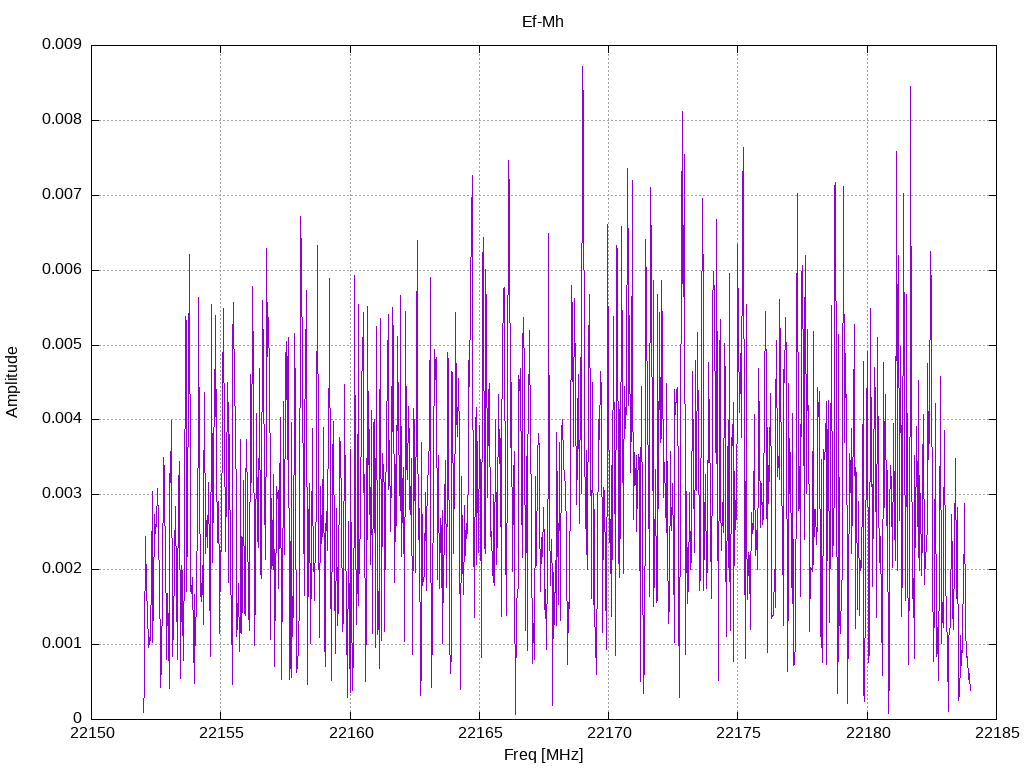Image resolution: width=1024 pixels, height=768 pixels.
Task: Click x-axis tick label 22180
Action: (x=868, y=733)
